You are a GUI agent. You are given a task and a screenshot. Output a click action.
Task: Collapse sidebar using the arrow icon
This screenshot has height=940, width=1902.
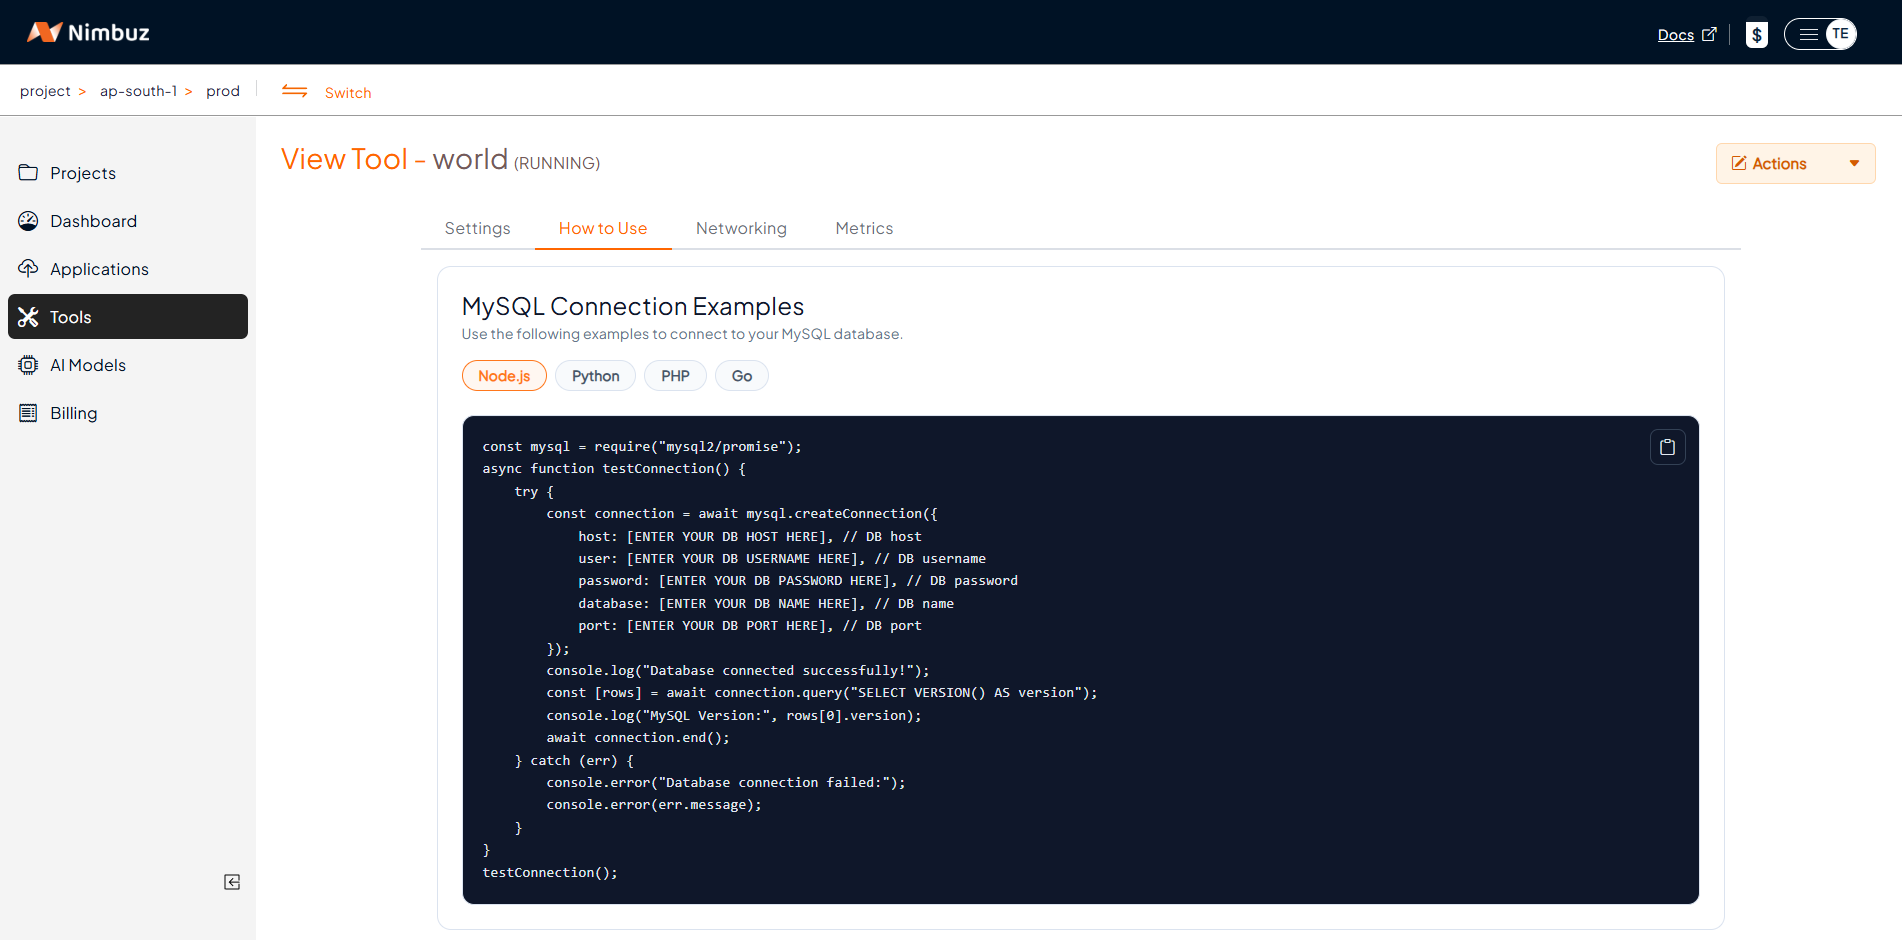[x=232, y=882]
